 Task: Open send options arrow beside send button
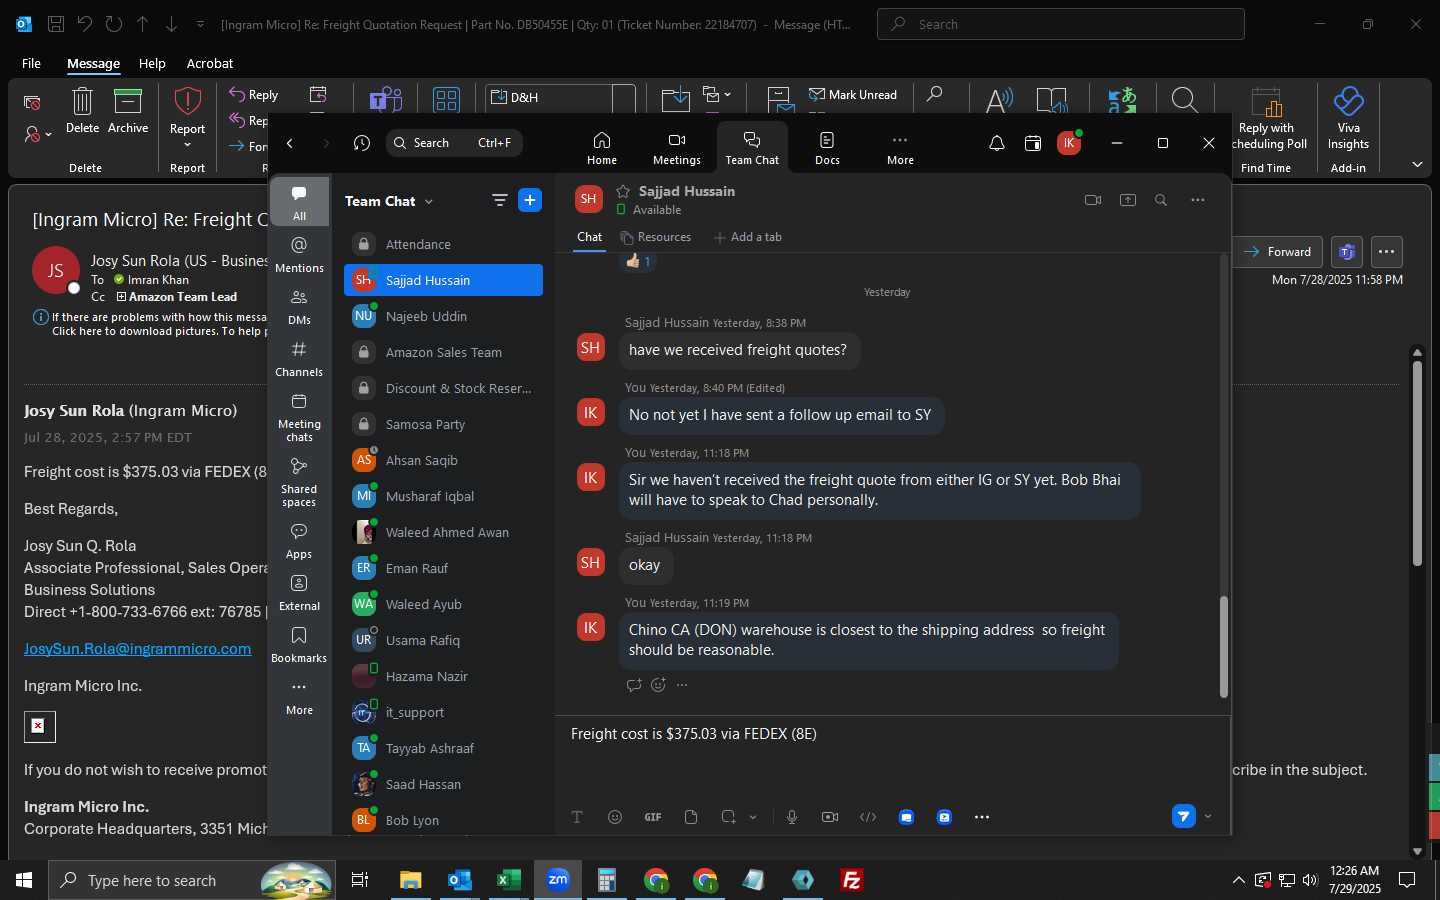click(x=1208, y=816)
